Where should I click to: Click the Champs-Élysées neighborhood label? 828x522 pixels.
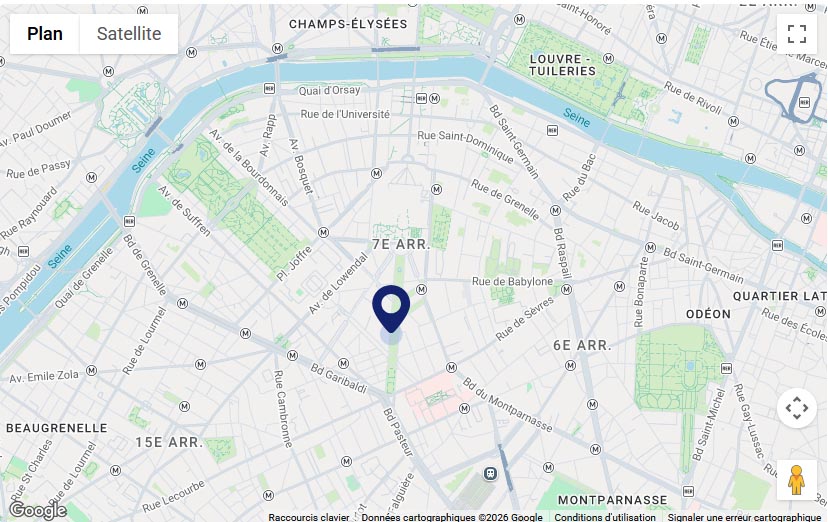[x=348, y=24]
